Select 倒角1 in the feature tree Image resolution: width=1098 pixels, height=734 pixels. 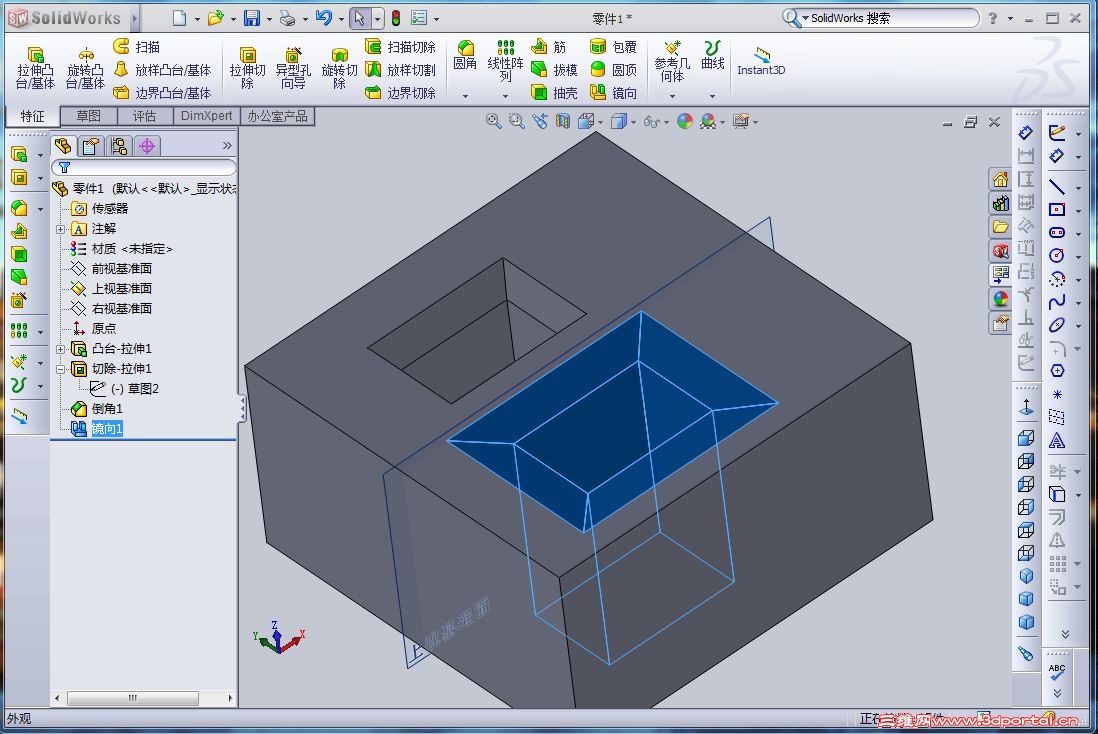106,408
